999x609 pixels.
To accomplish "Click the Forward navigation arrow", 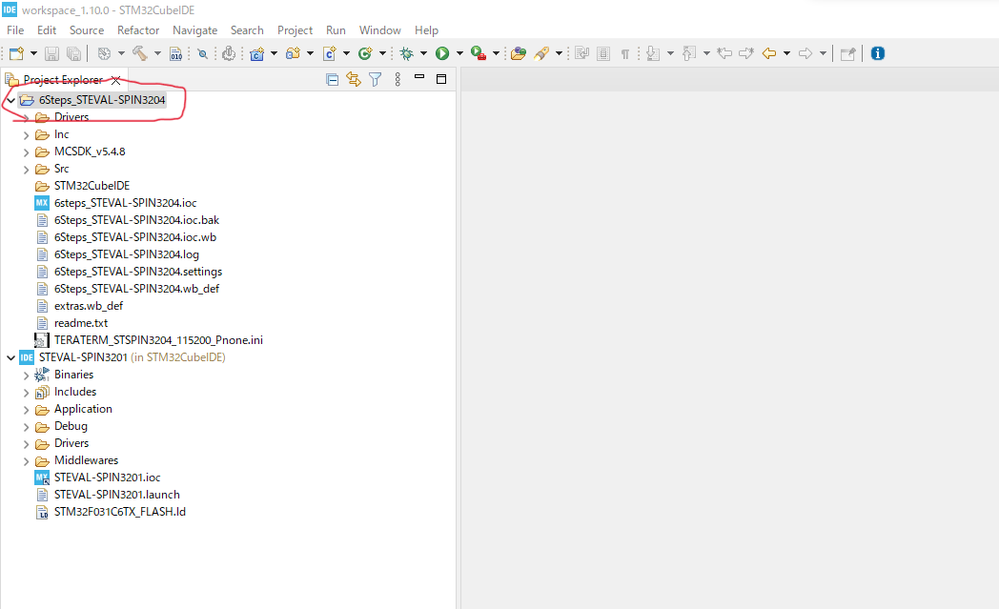I will pos(805,54).
